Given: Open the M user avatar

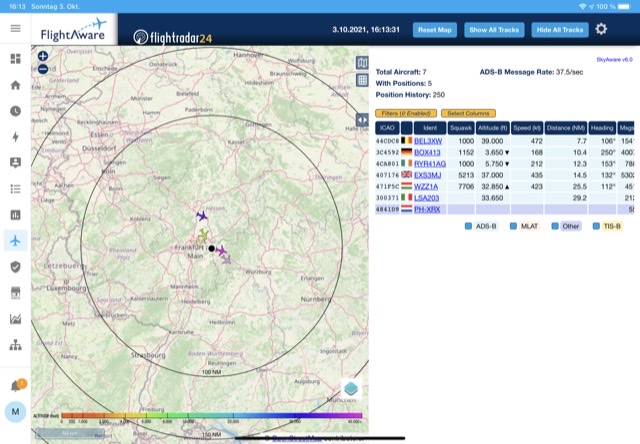Looking at the screenshot, I should [16, 411].
